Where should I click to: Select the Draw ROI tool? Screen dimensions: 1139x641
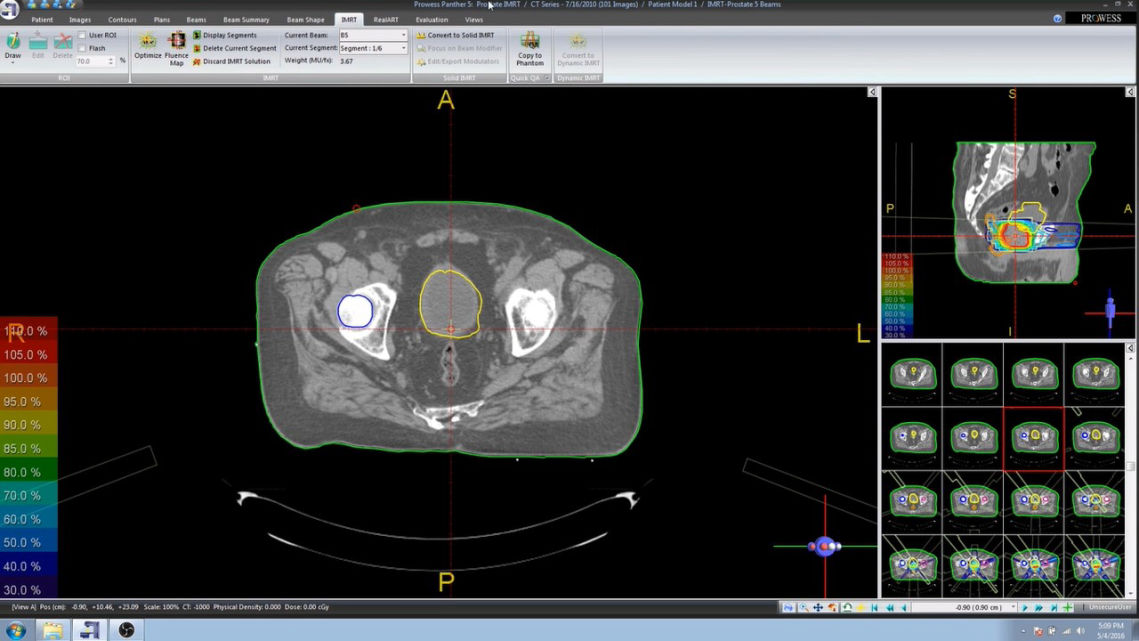(x=13, y=45)
